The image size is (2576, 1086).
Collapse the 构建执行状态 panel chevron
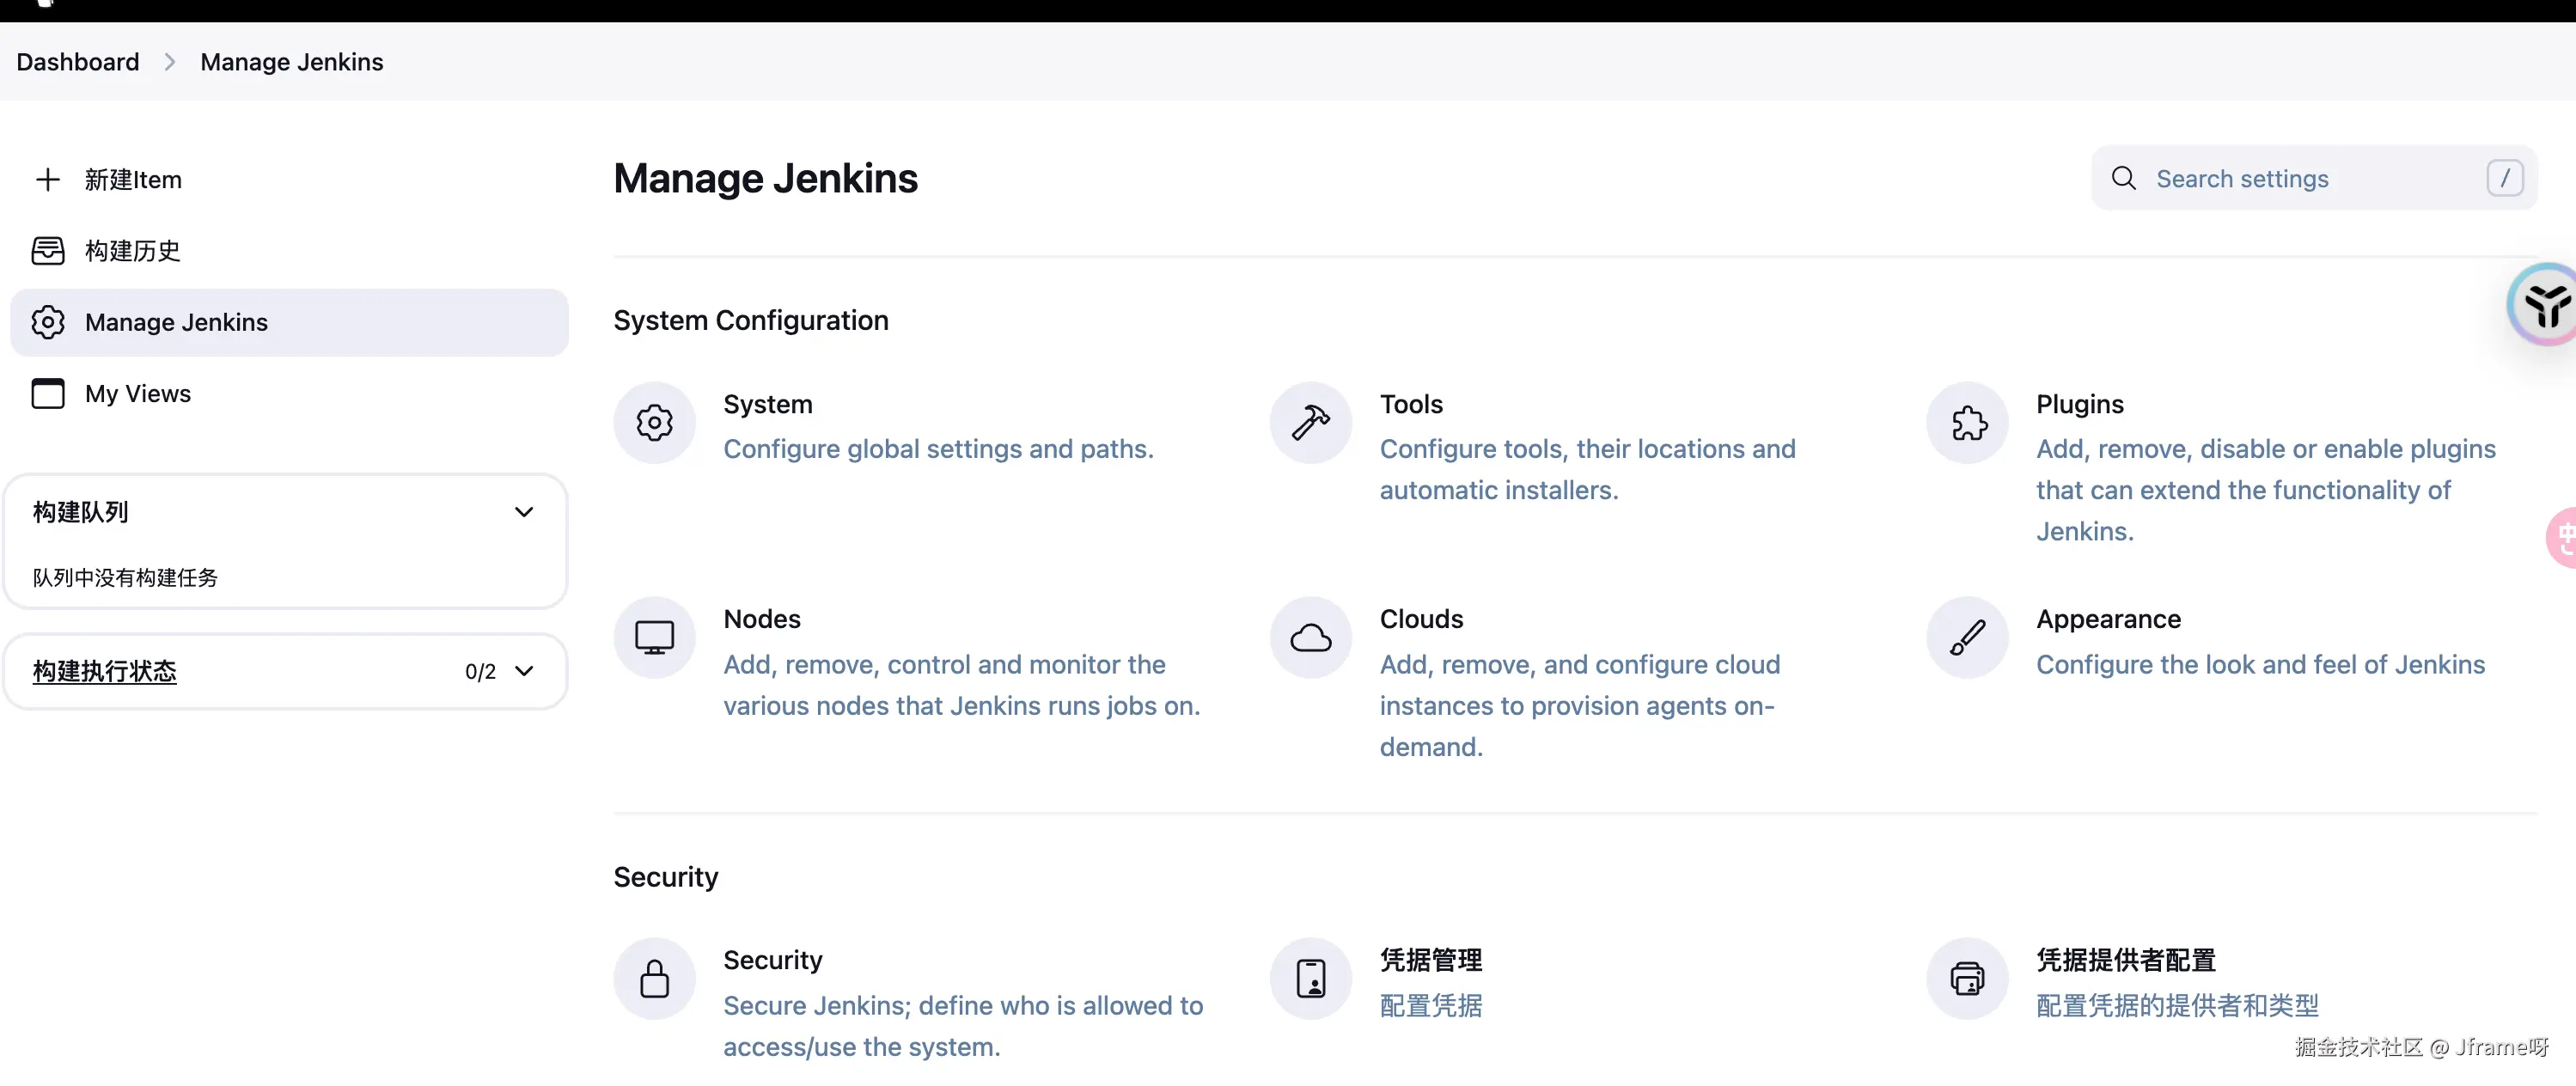click(523, 671)
